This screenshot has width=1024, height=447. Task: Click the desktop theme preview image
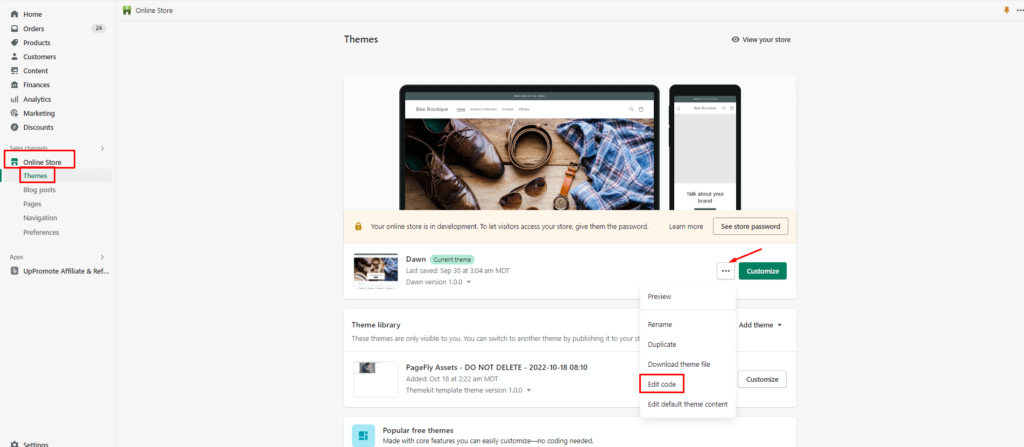coord(529,148)
